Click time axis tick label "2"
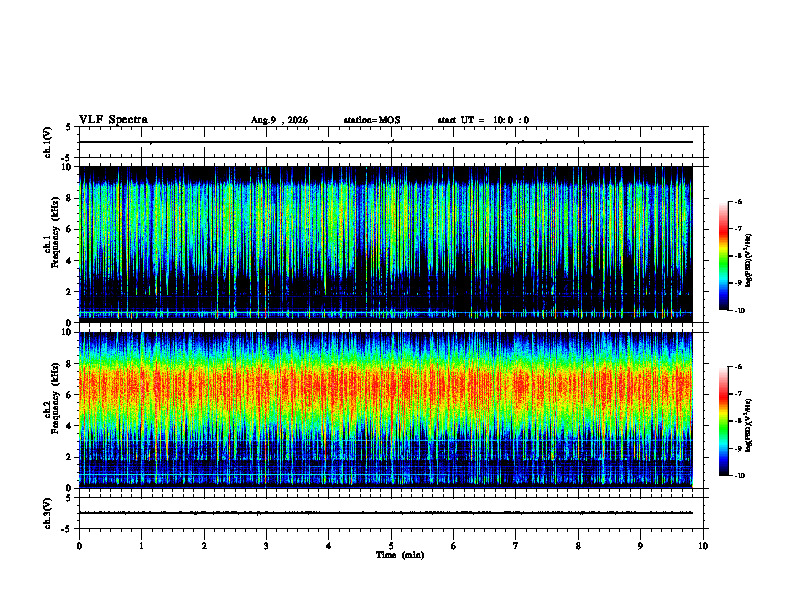 point(204,546)
